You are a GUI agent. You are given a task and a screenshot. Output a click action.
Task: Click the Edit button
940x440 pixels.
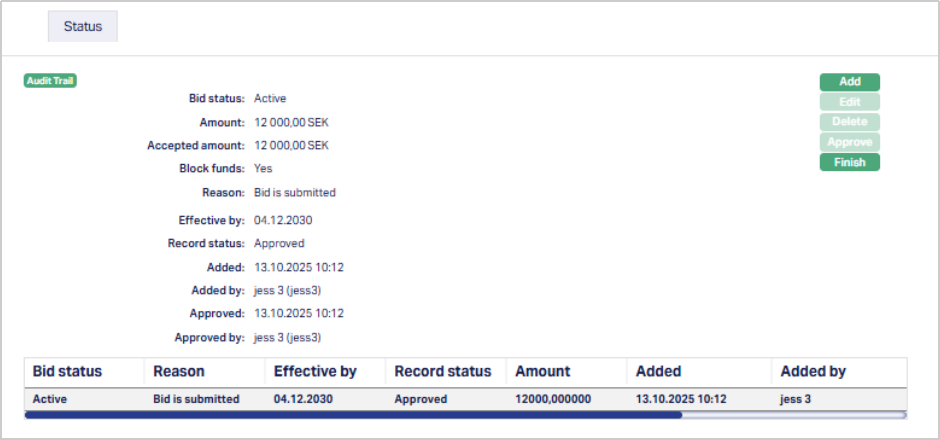[849, 102]
